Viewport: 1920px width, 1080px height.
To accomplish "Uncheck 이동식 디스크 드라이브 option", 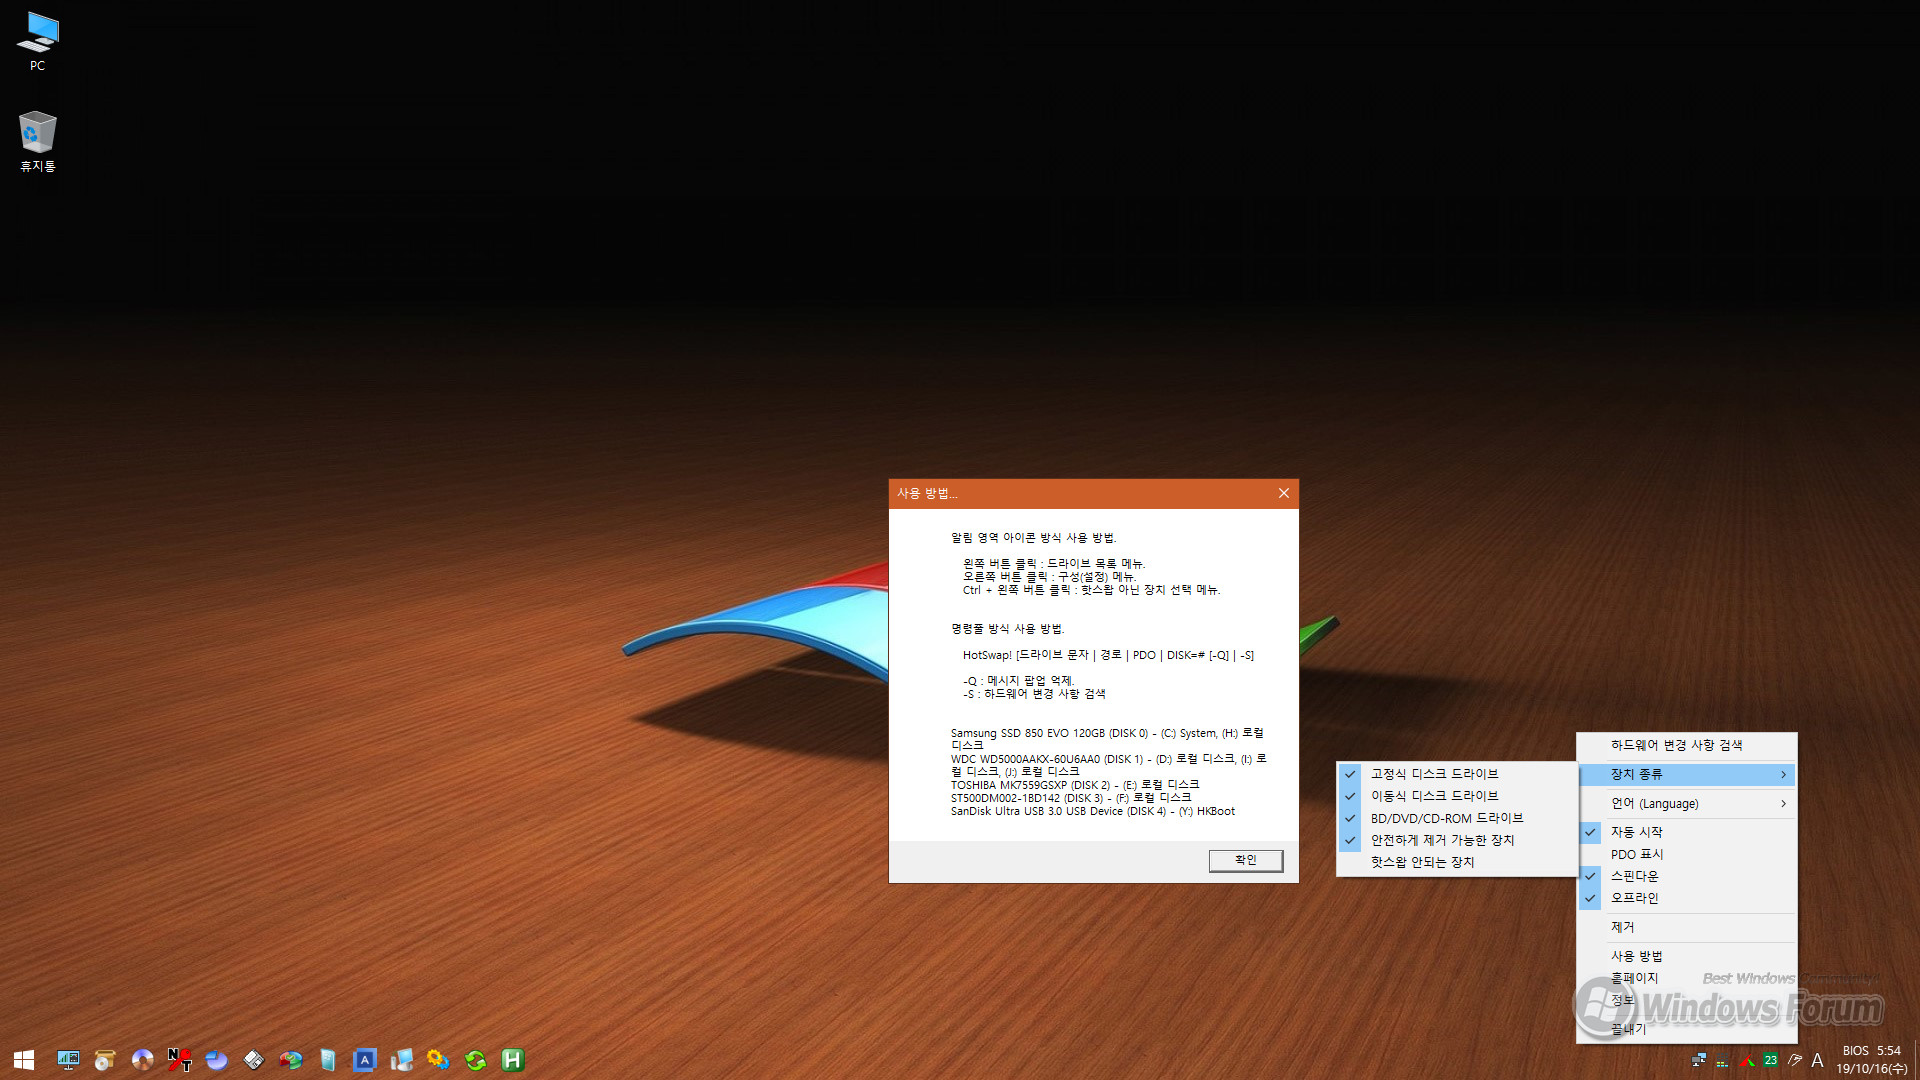I will (1456, 796).
